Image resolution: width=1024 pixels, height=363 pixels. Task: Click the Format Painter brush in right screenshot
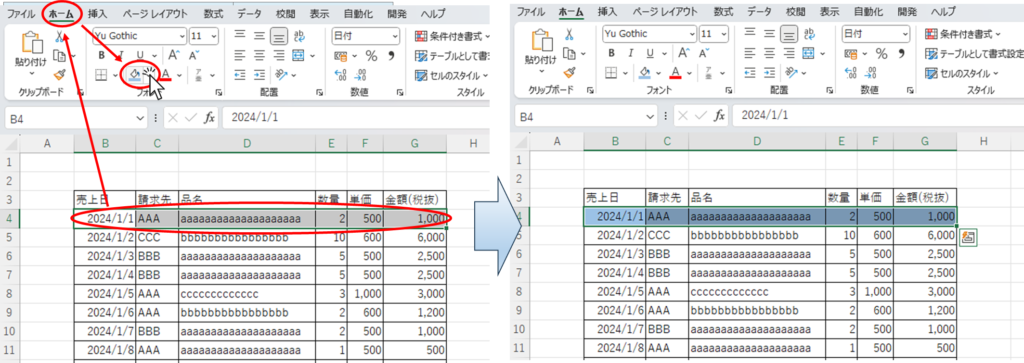(x=569, y=72)
